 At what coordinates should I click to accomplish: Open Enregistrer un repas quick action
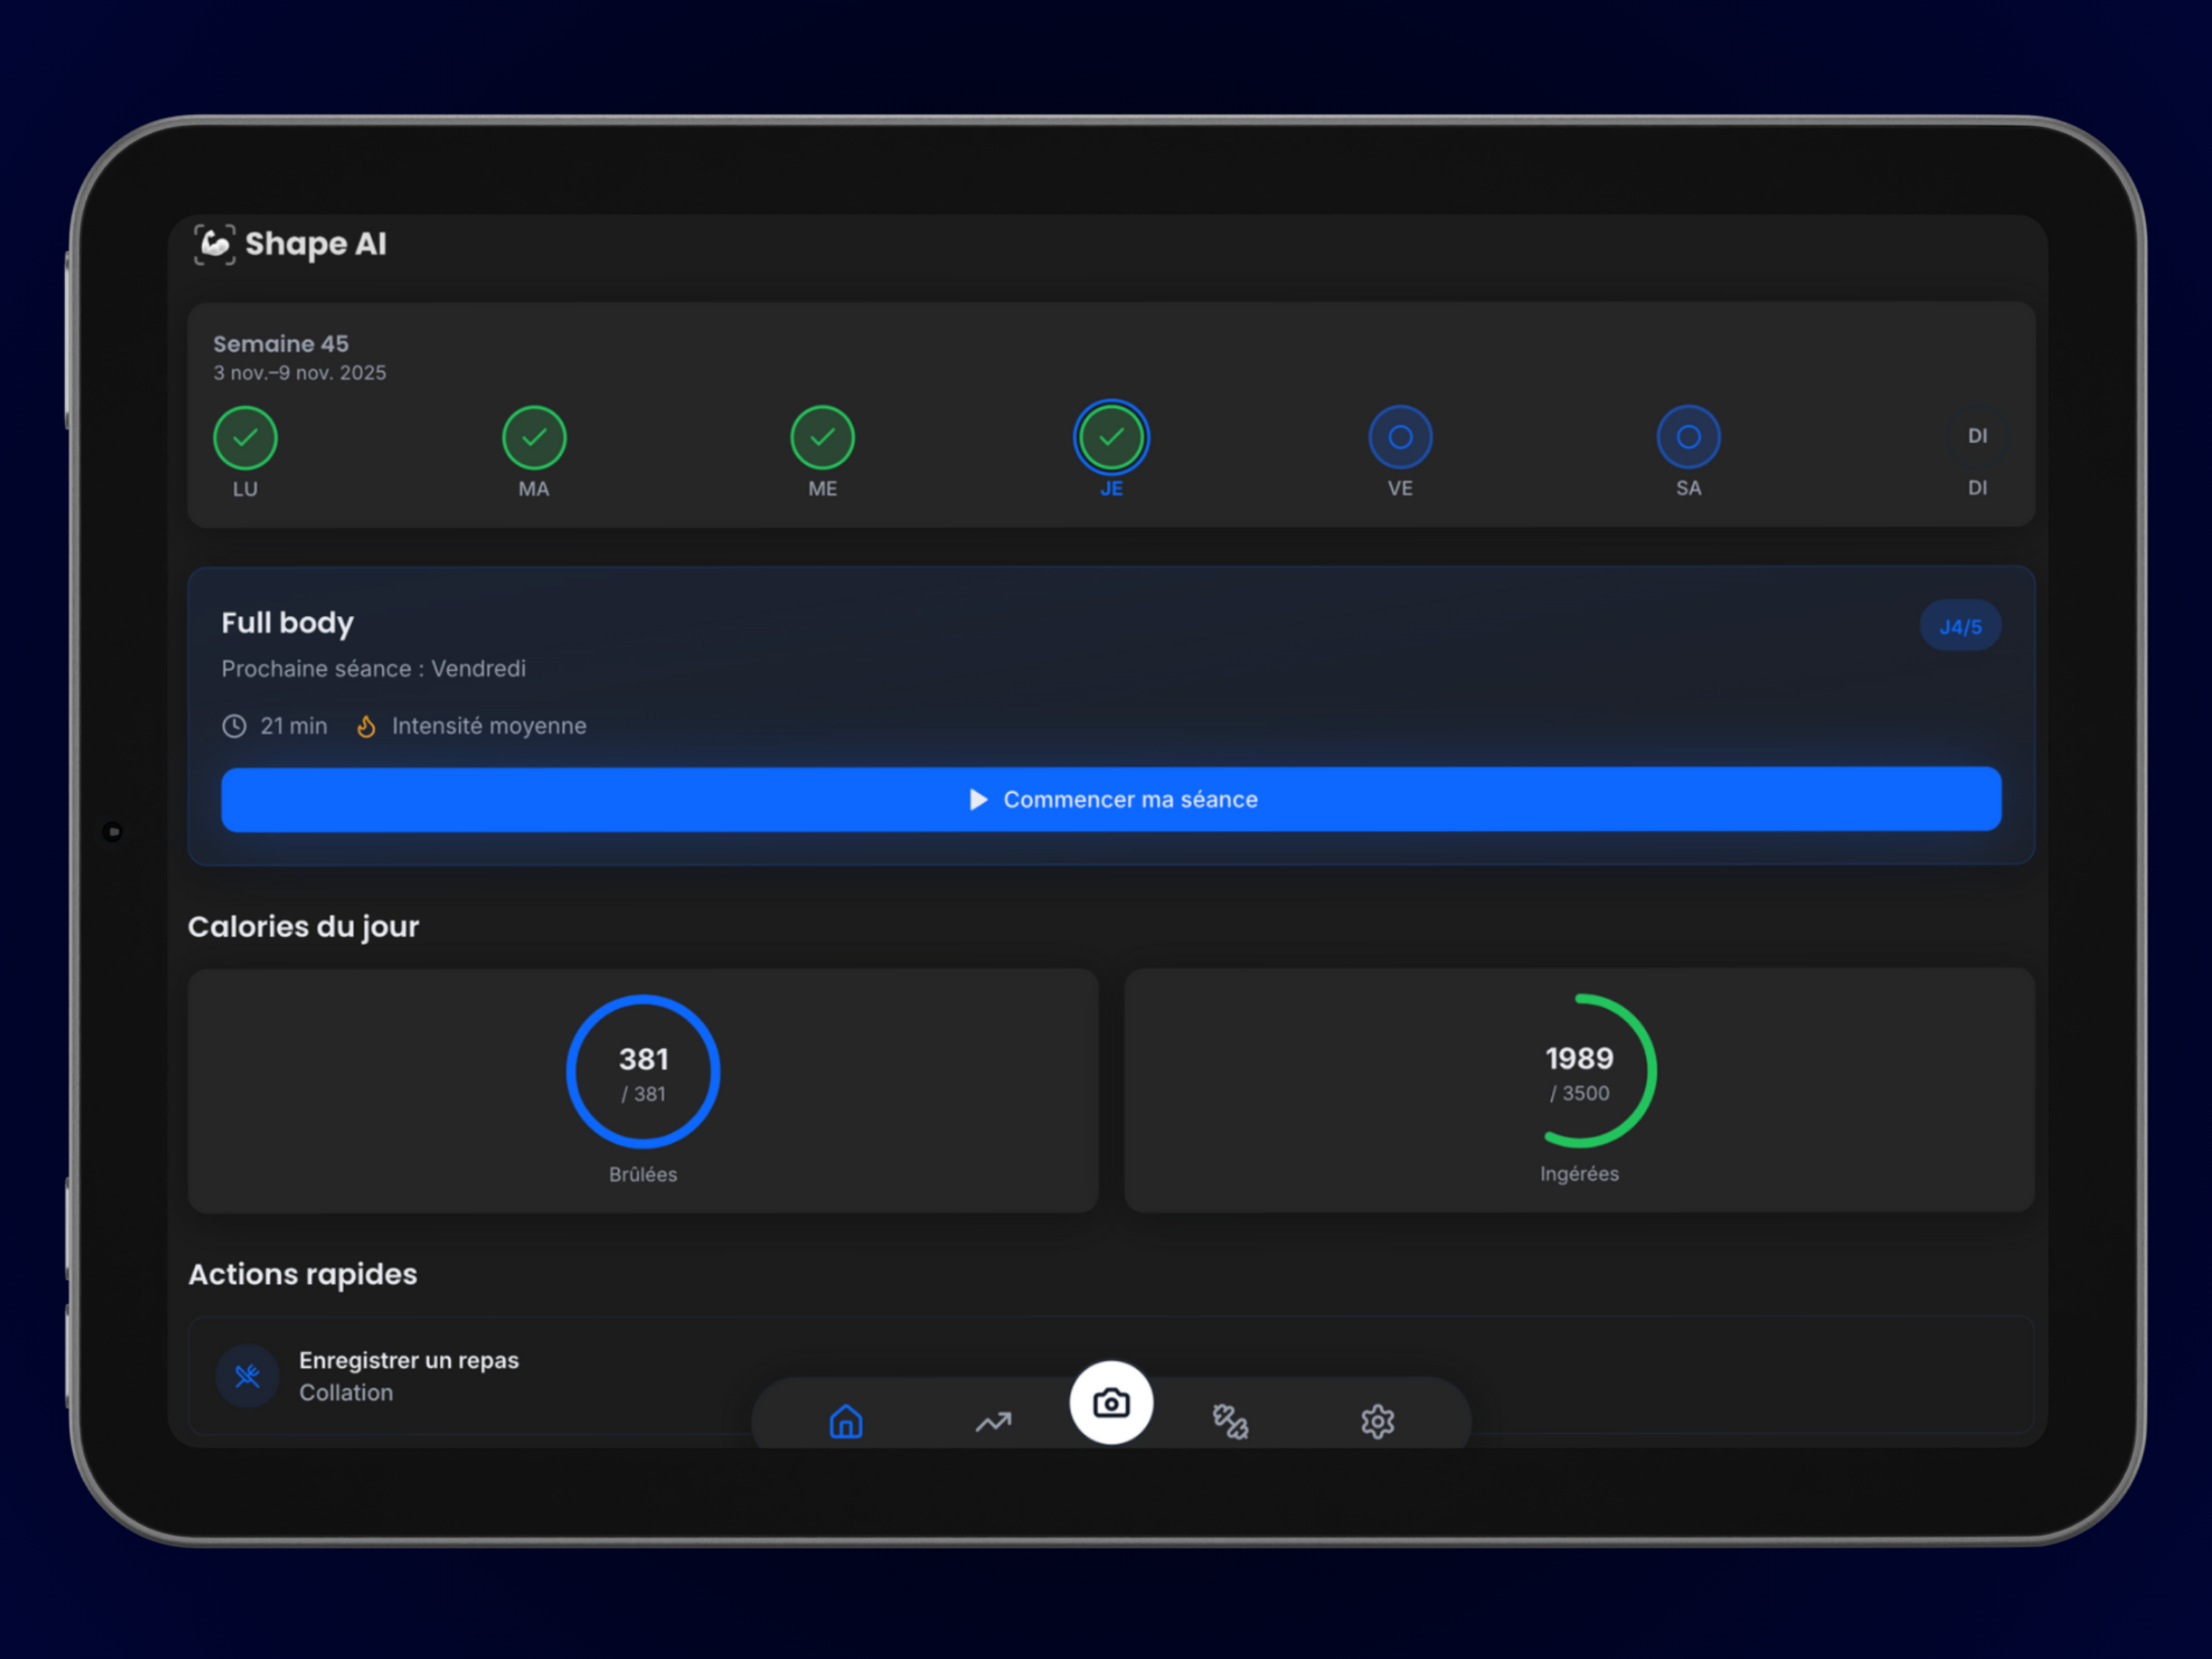[x=1111, y=1376]
